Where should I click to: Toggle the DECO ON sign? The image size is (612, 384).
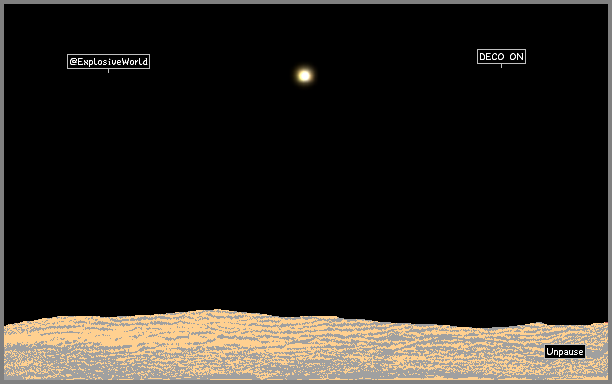point(501,57)
